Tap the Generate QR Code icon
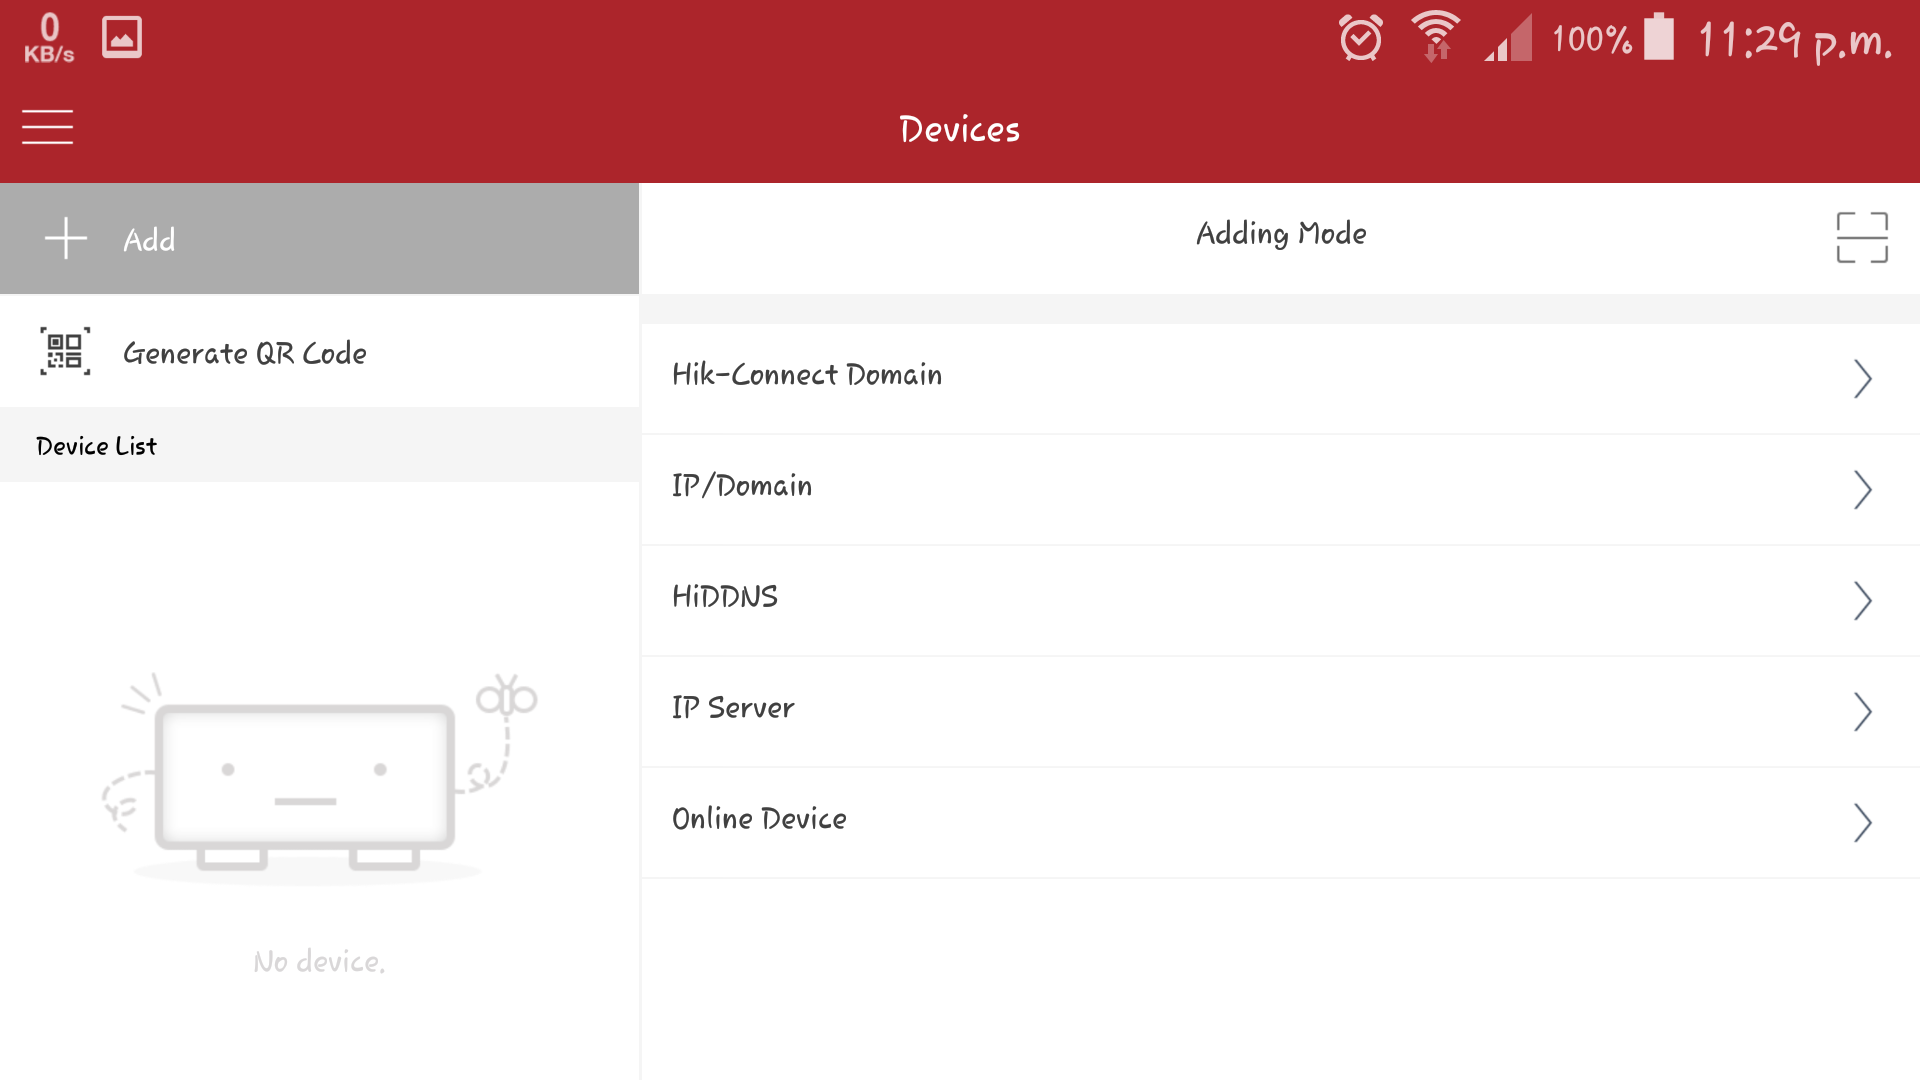This screenshot has width=1920, height=1080. click(x=65, y=352)
